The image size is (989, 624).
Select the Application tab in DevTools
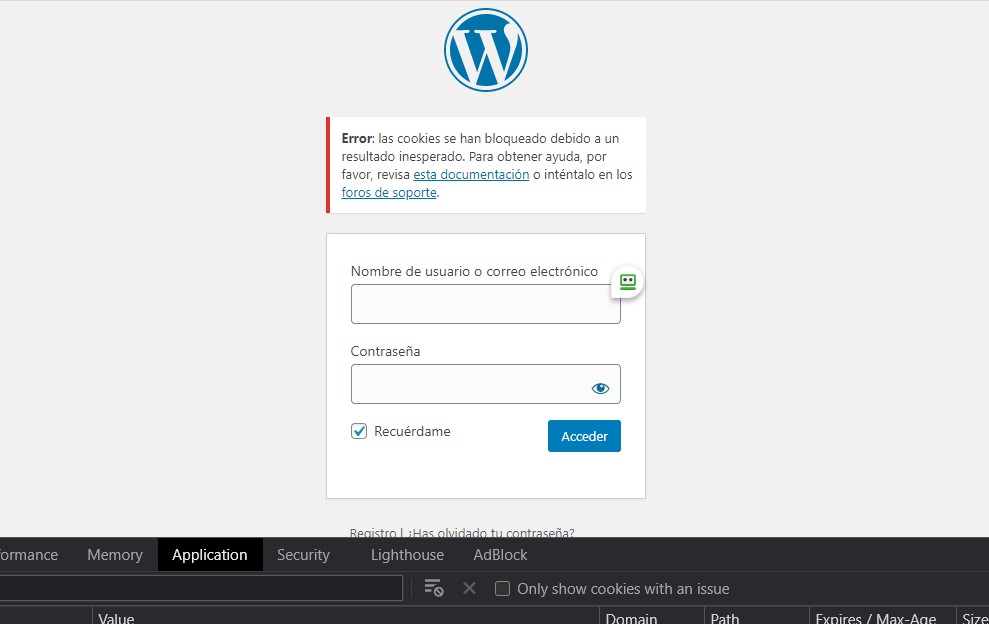(x=210, y=555)
